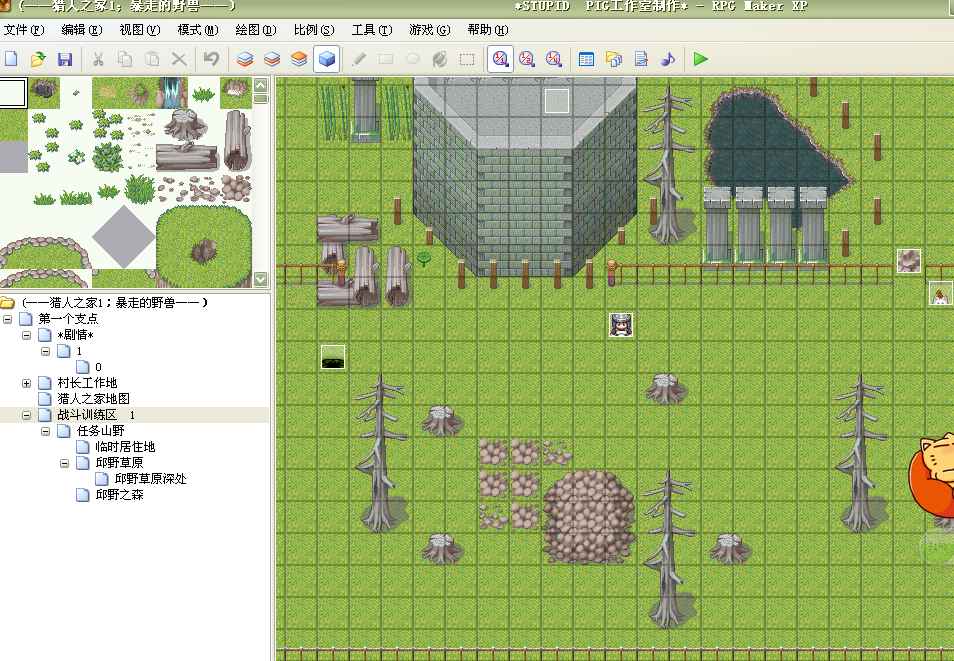Select map 邱野之森 in tree
Image resolution: width=954 pixels, height=661 pixels.
coord(119,495)
